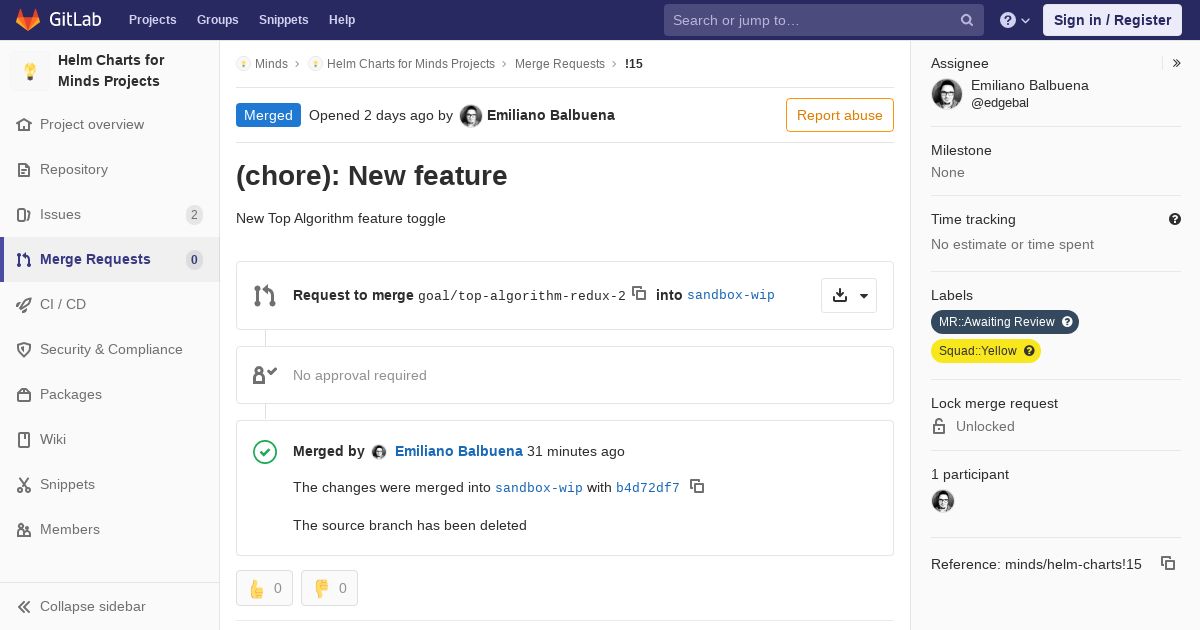1200x630 pixels.
Task: Open Wiki in the sidebar
Action: coord(53,440)
